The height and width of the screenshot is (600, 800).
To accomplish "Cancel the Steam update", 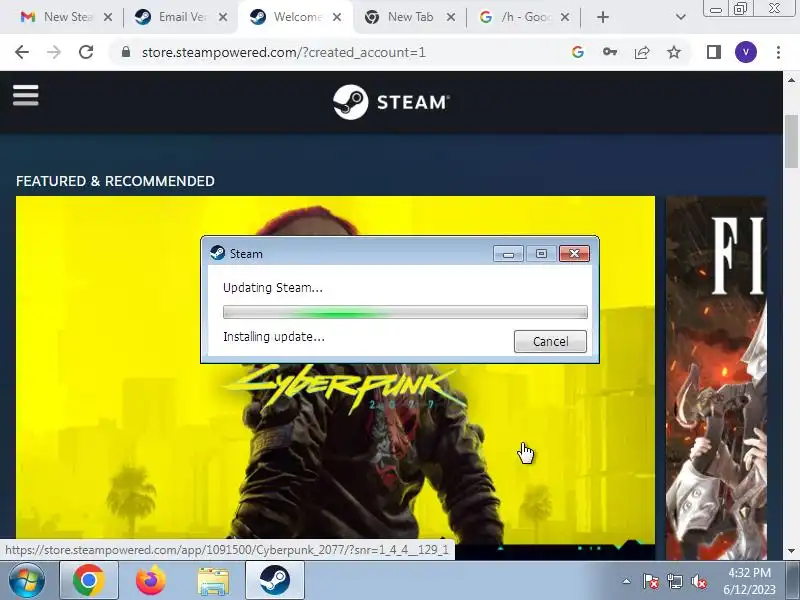I will click(x=550, y=341).
